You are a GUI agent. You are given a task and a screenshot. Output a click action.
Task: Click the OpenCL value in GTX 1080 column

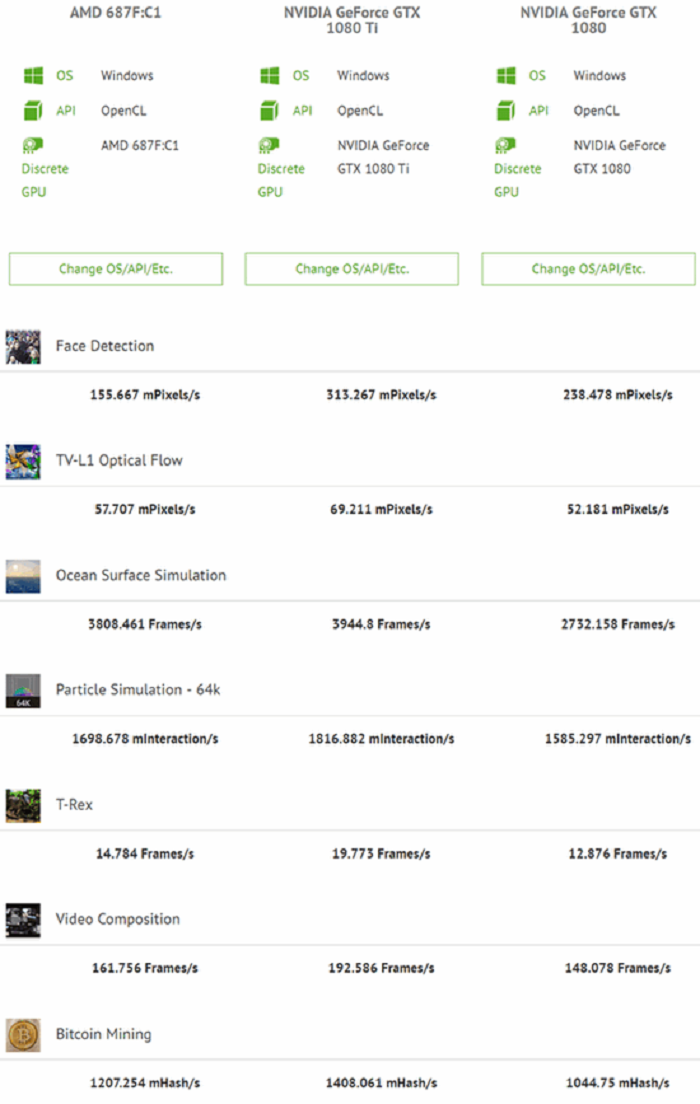[596, 111]
